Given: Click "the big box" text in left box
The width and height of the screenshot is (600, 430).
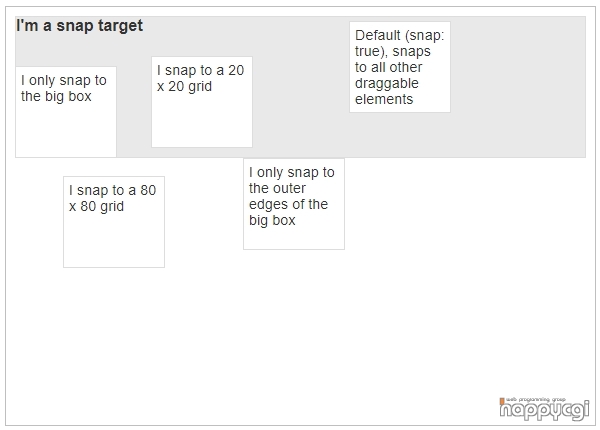Looking at the screenshot, I should tap(56, 96).
